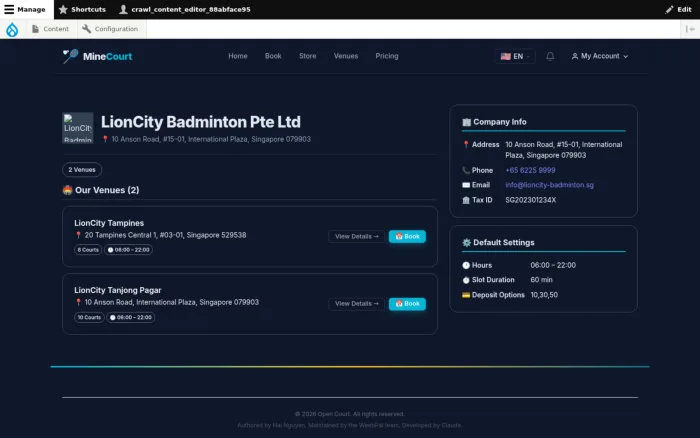The width and height of the screenshot is (700, 438).
Task: Open the Content admin menu
Action: pos(50,29)
